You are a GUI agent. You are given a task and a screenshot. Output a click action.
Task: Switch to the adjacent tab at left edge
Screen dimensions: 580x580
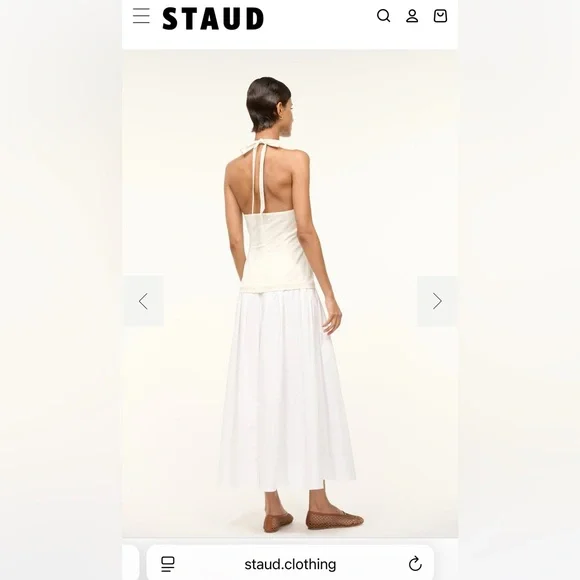(x=131, y=563)
